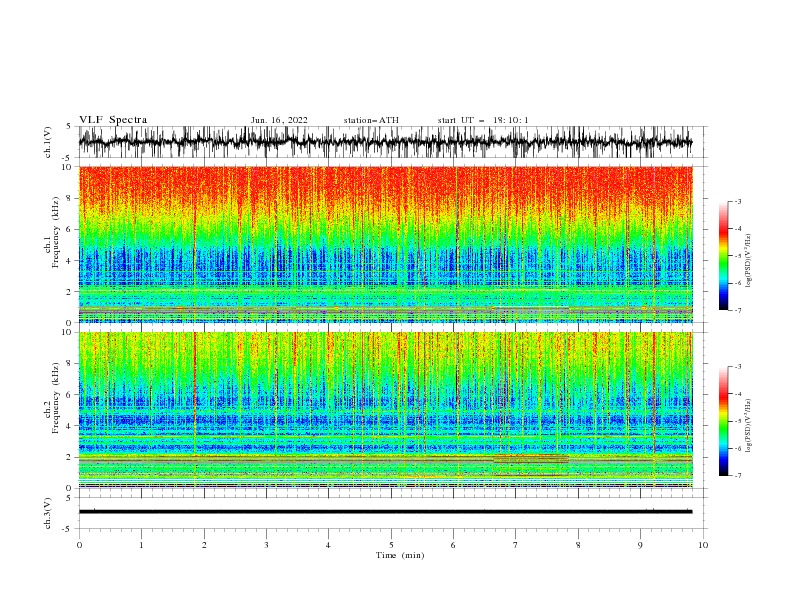Image resolution: width=792 pixels, height=612 pixels.
Task: Click the time axis tick label 0
Action: 79,545
